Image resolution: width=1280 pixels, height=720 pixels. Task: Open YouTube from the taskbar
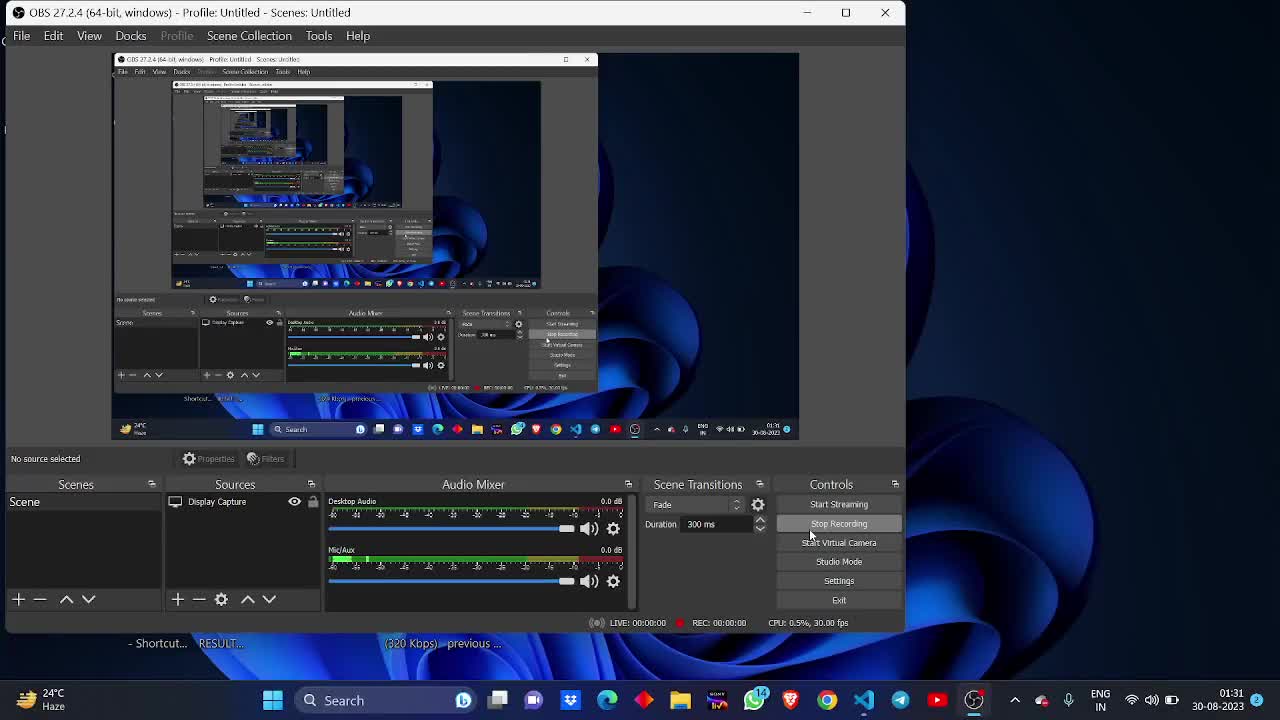pos(937,700)
